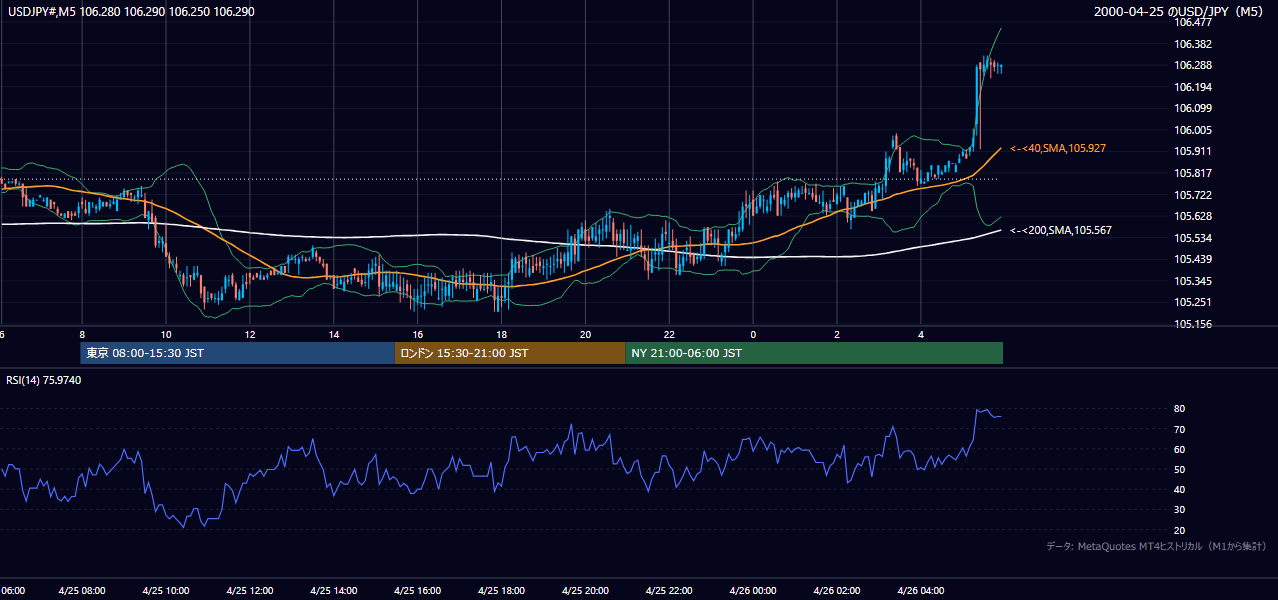Select the London session bar ロンドン 15:30-21:00 JST
The image size is (1278, 600).
pyautogui.click(x=510, y=353)
